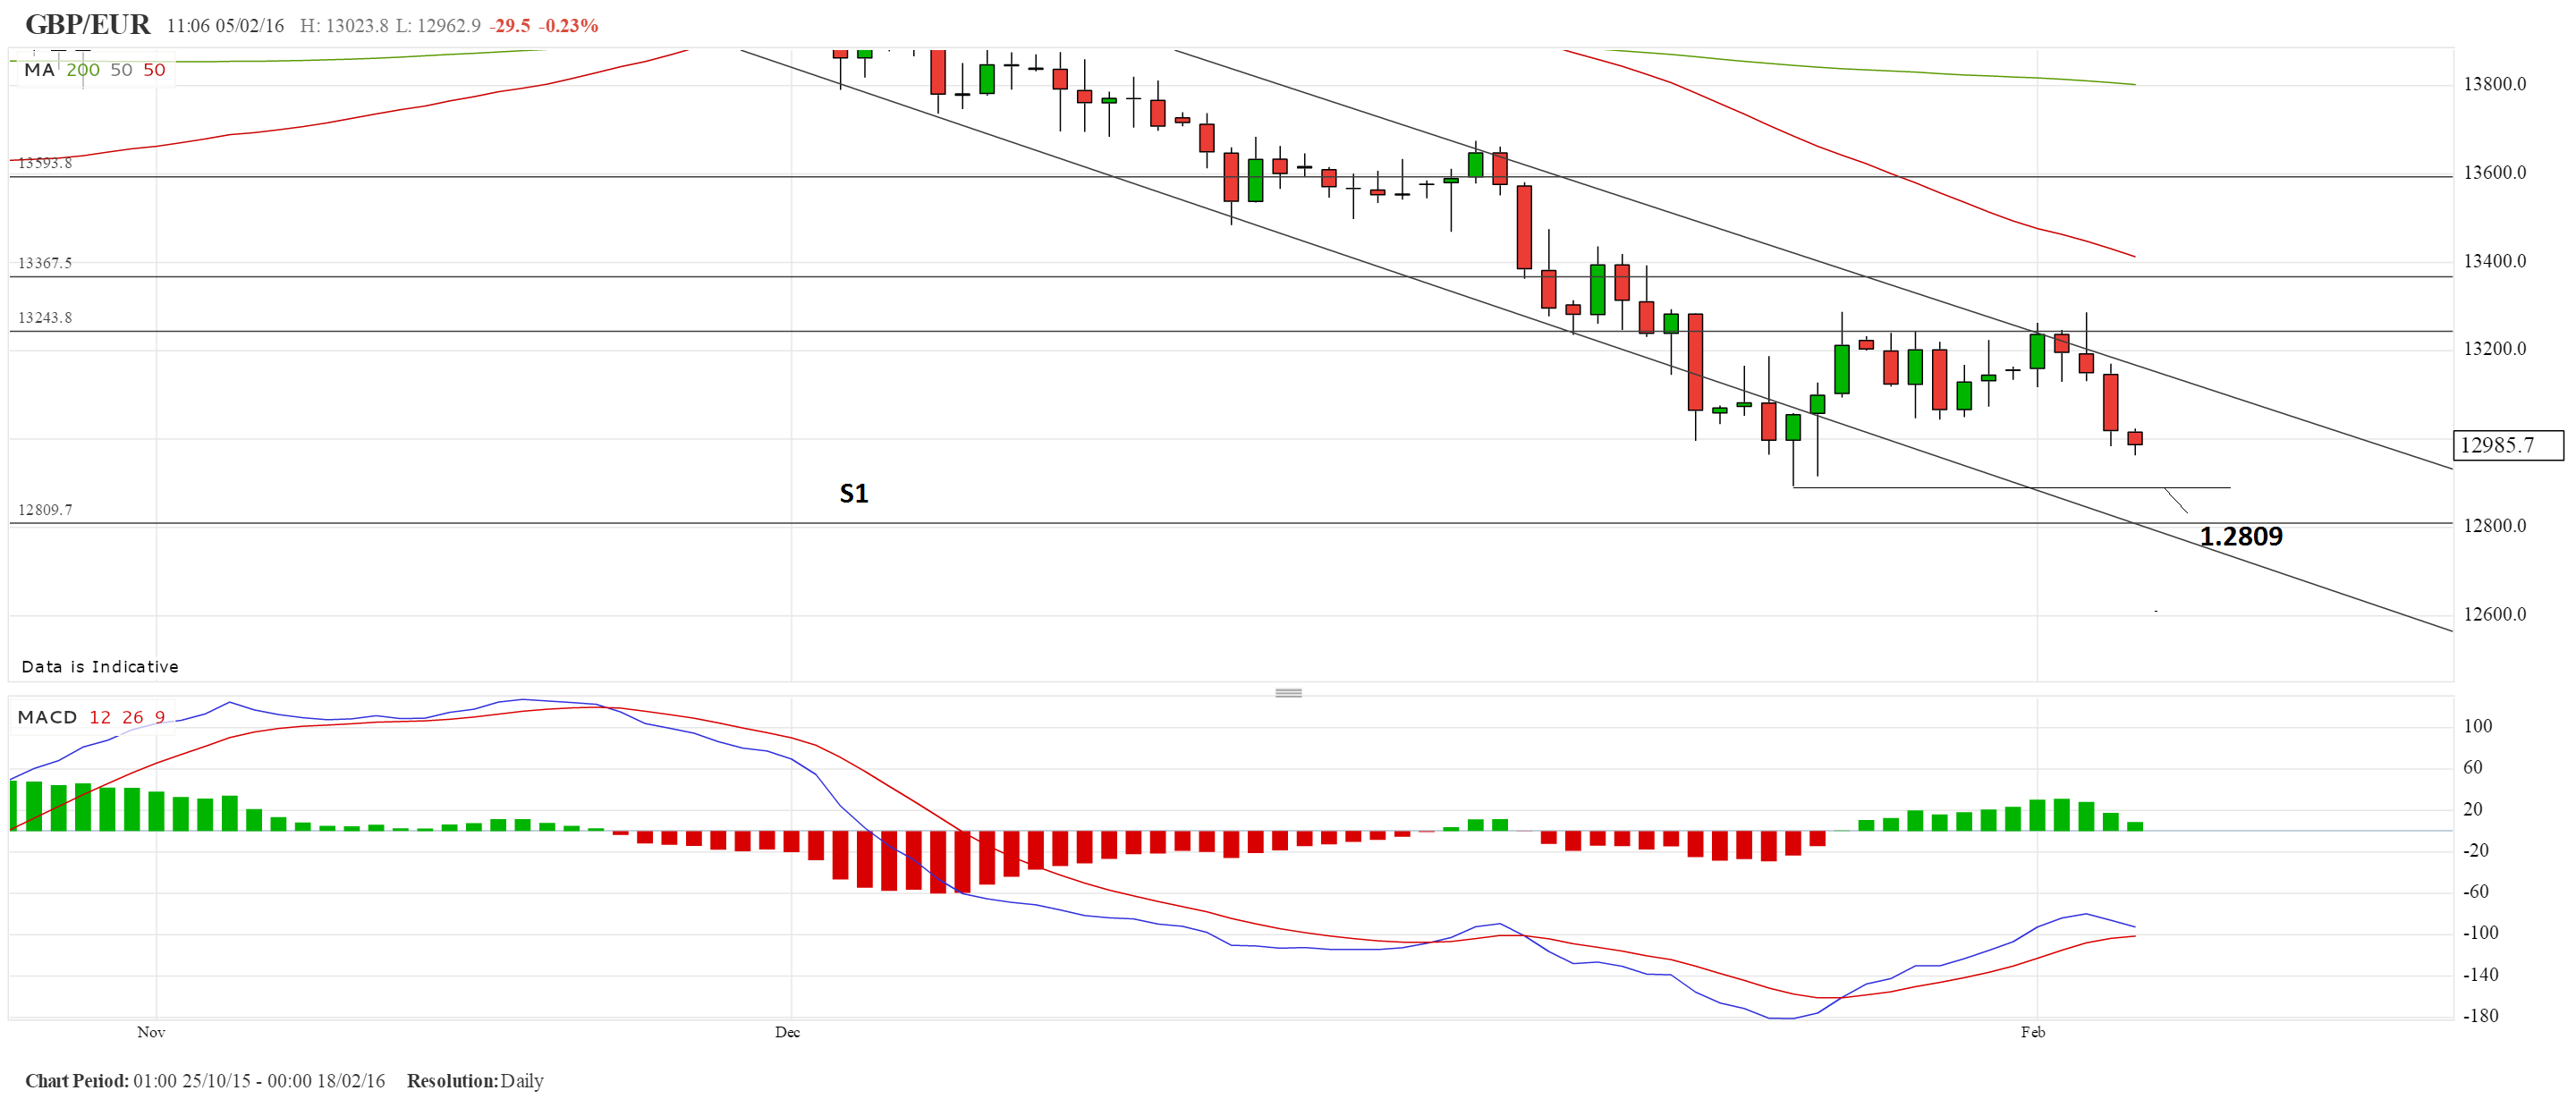The height and width of the screenshot is (1099, 2576).
Task: Click MACD signal period value 9
Action: click(160, 717)
